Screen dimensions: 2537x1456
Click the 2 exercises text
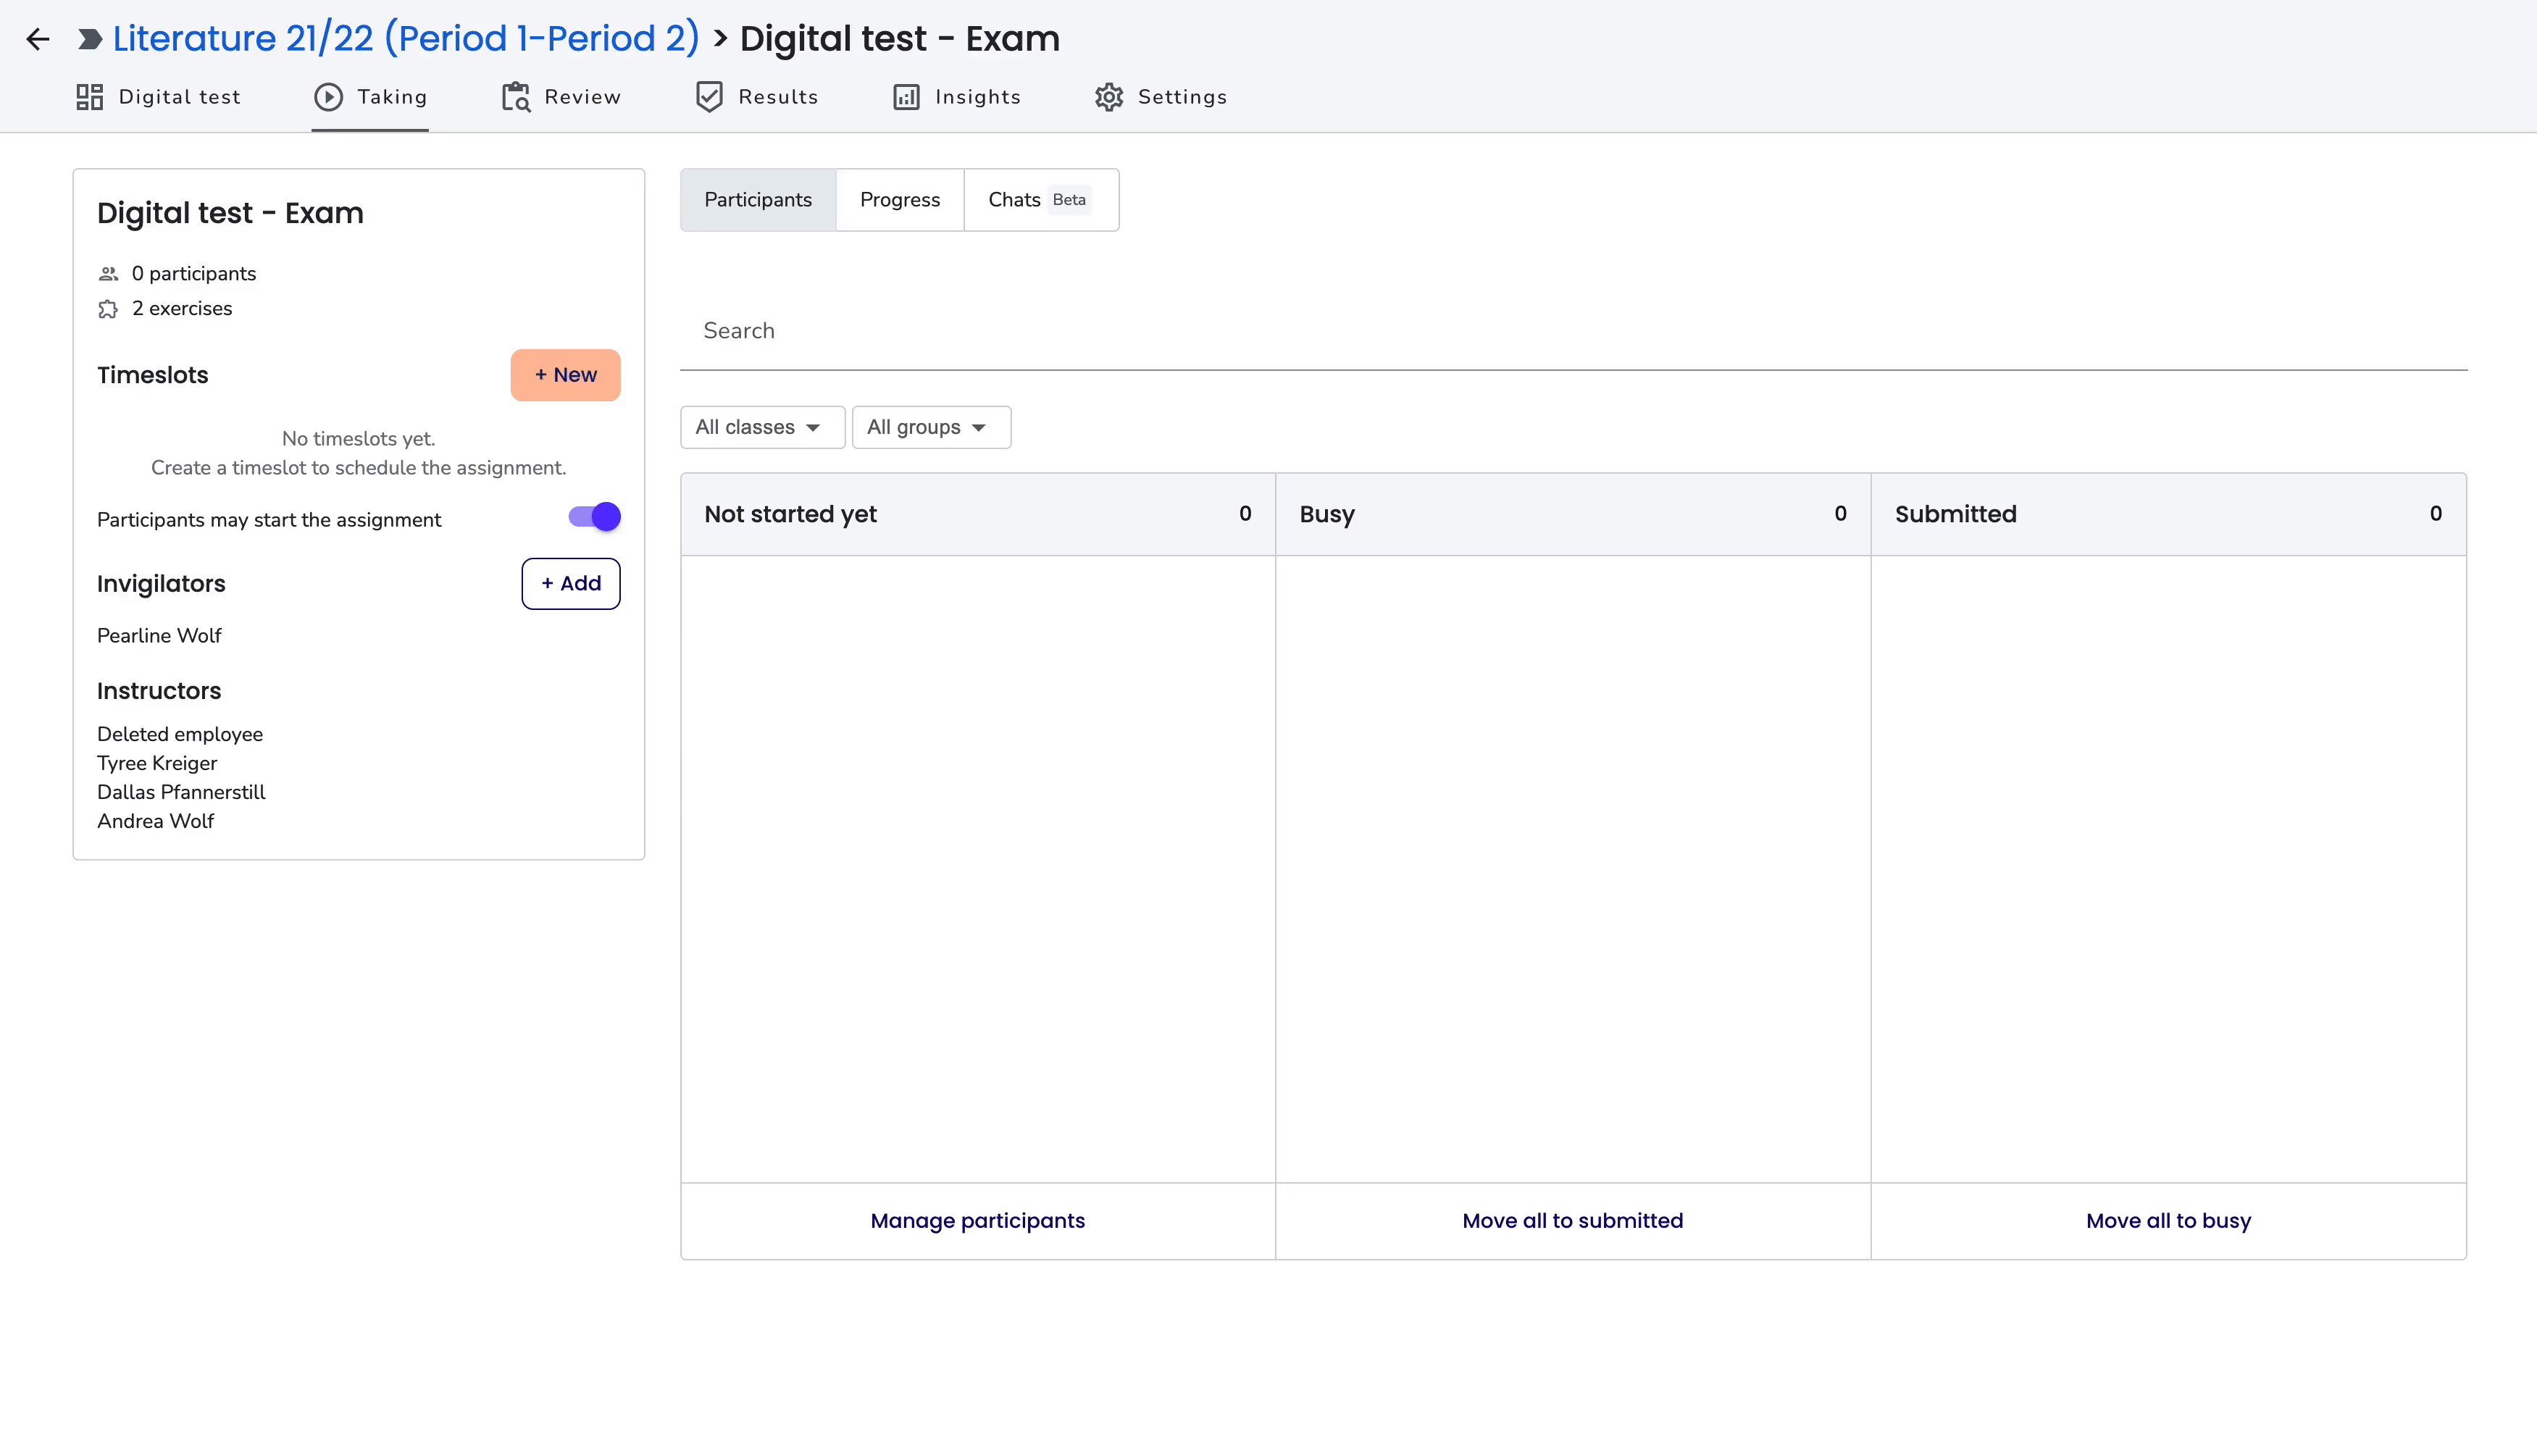tap(182, 309)
